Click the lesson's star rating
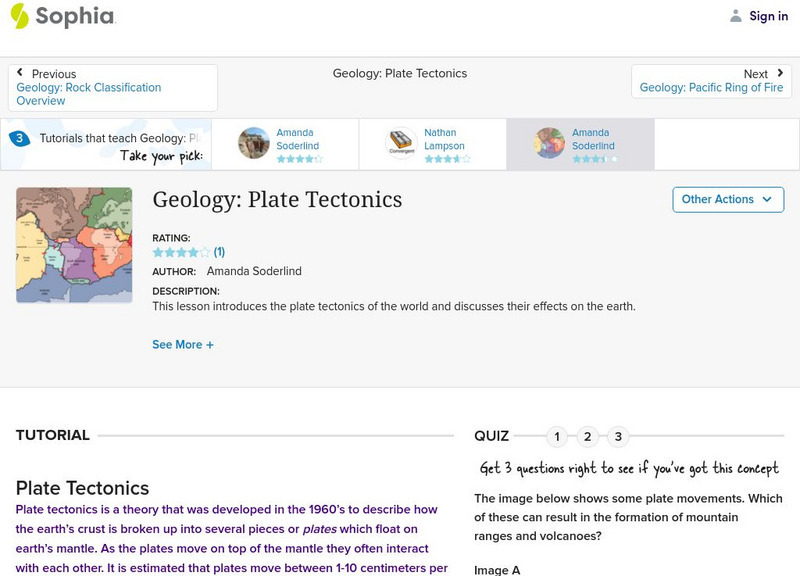This screenshot has height=576, width=800. (181, 252)
